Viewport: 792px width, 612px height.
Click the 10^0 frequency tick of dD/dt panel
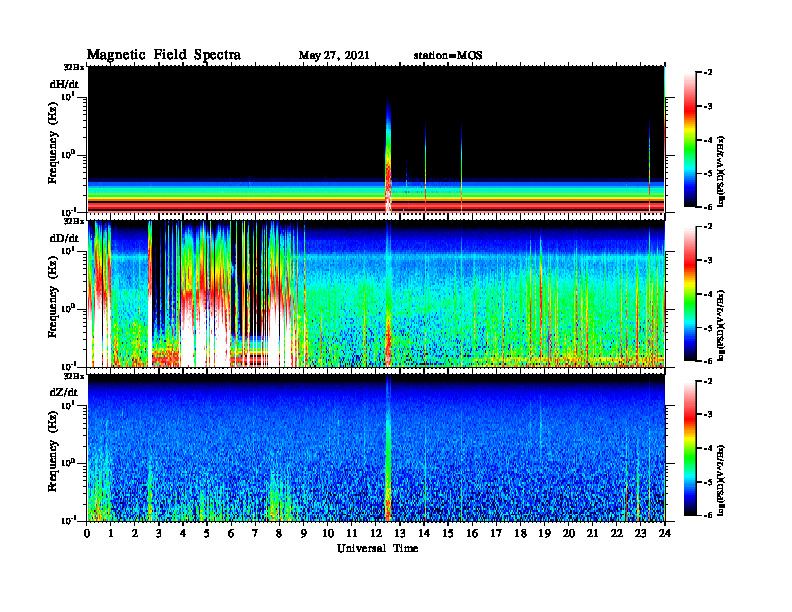click(68, 309)
